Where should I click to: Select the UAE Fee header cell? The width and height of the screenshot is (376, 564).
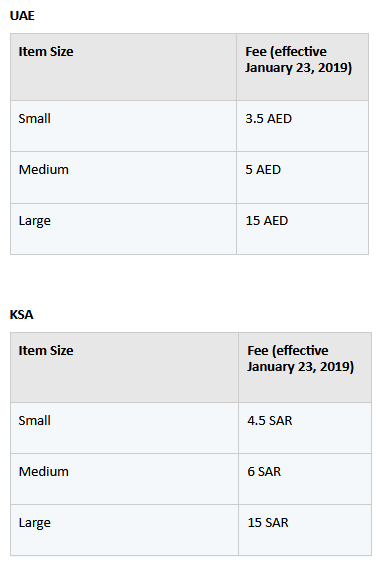coord(302,67)
